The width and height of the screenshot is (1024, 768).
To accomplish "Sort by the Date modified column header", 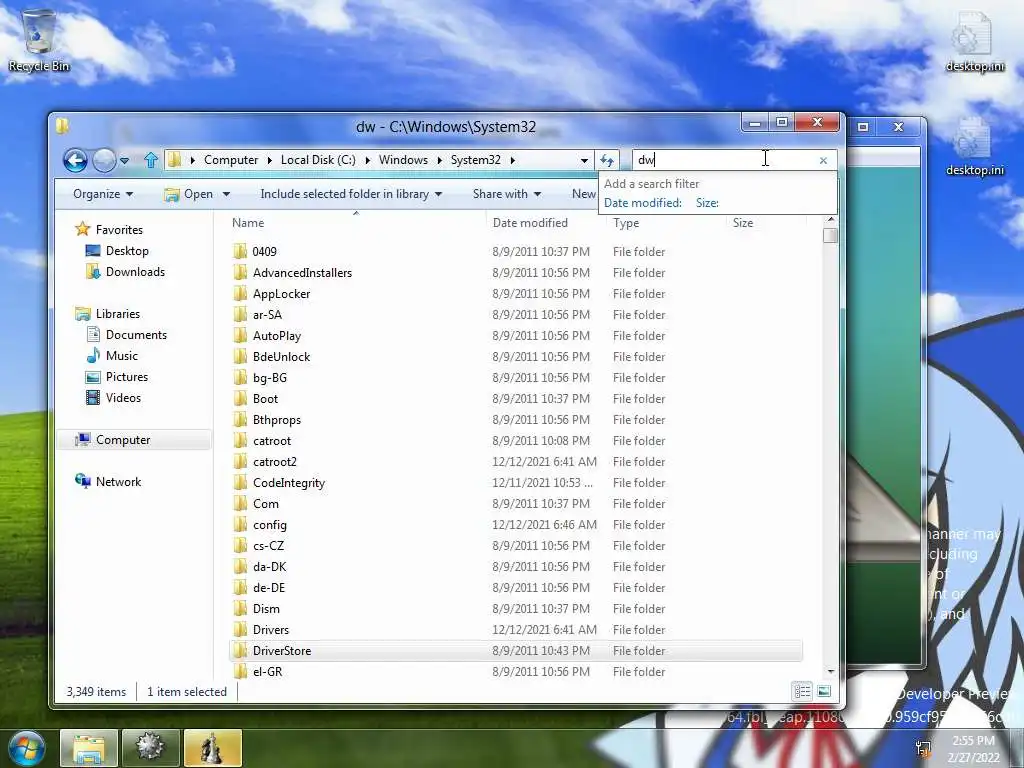I will click(x=530, y=223).
